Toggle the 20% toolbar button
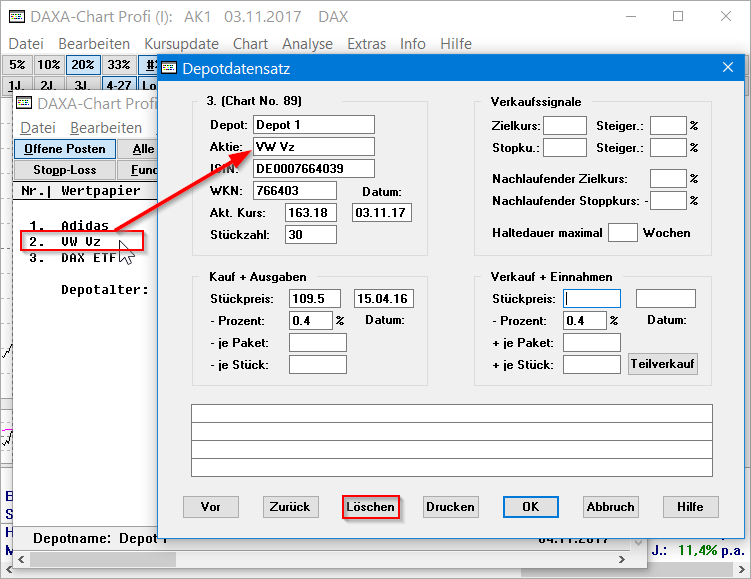This screenshot has width=751, height=579. [x=83, y=65]
